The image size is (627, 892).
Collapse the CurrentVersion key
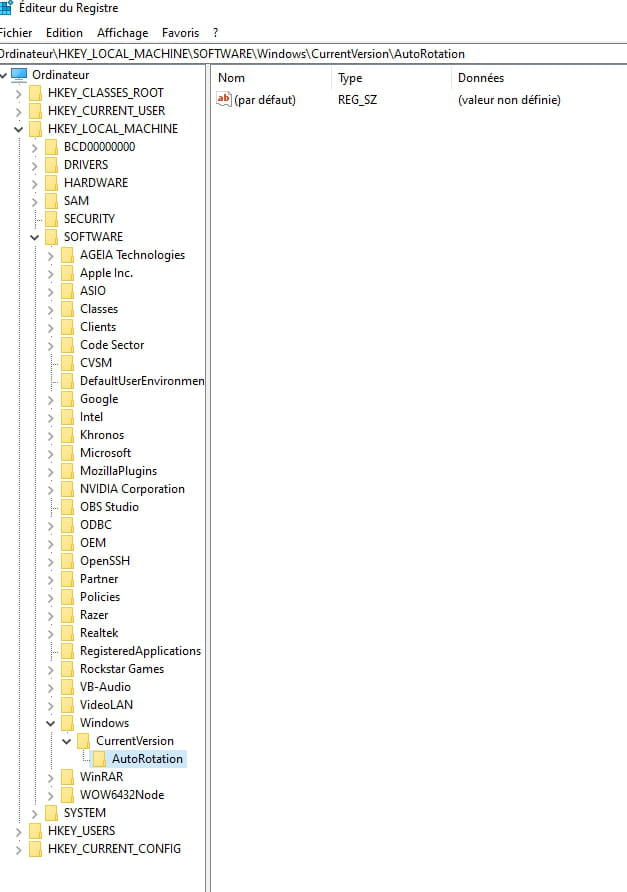coord(67,741)
